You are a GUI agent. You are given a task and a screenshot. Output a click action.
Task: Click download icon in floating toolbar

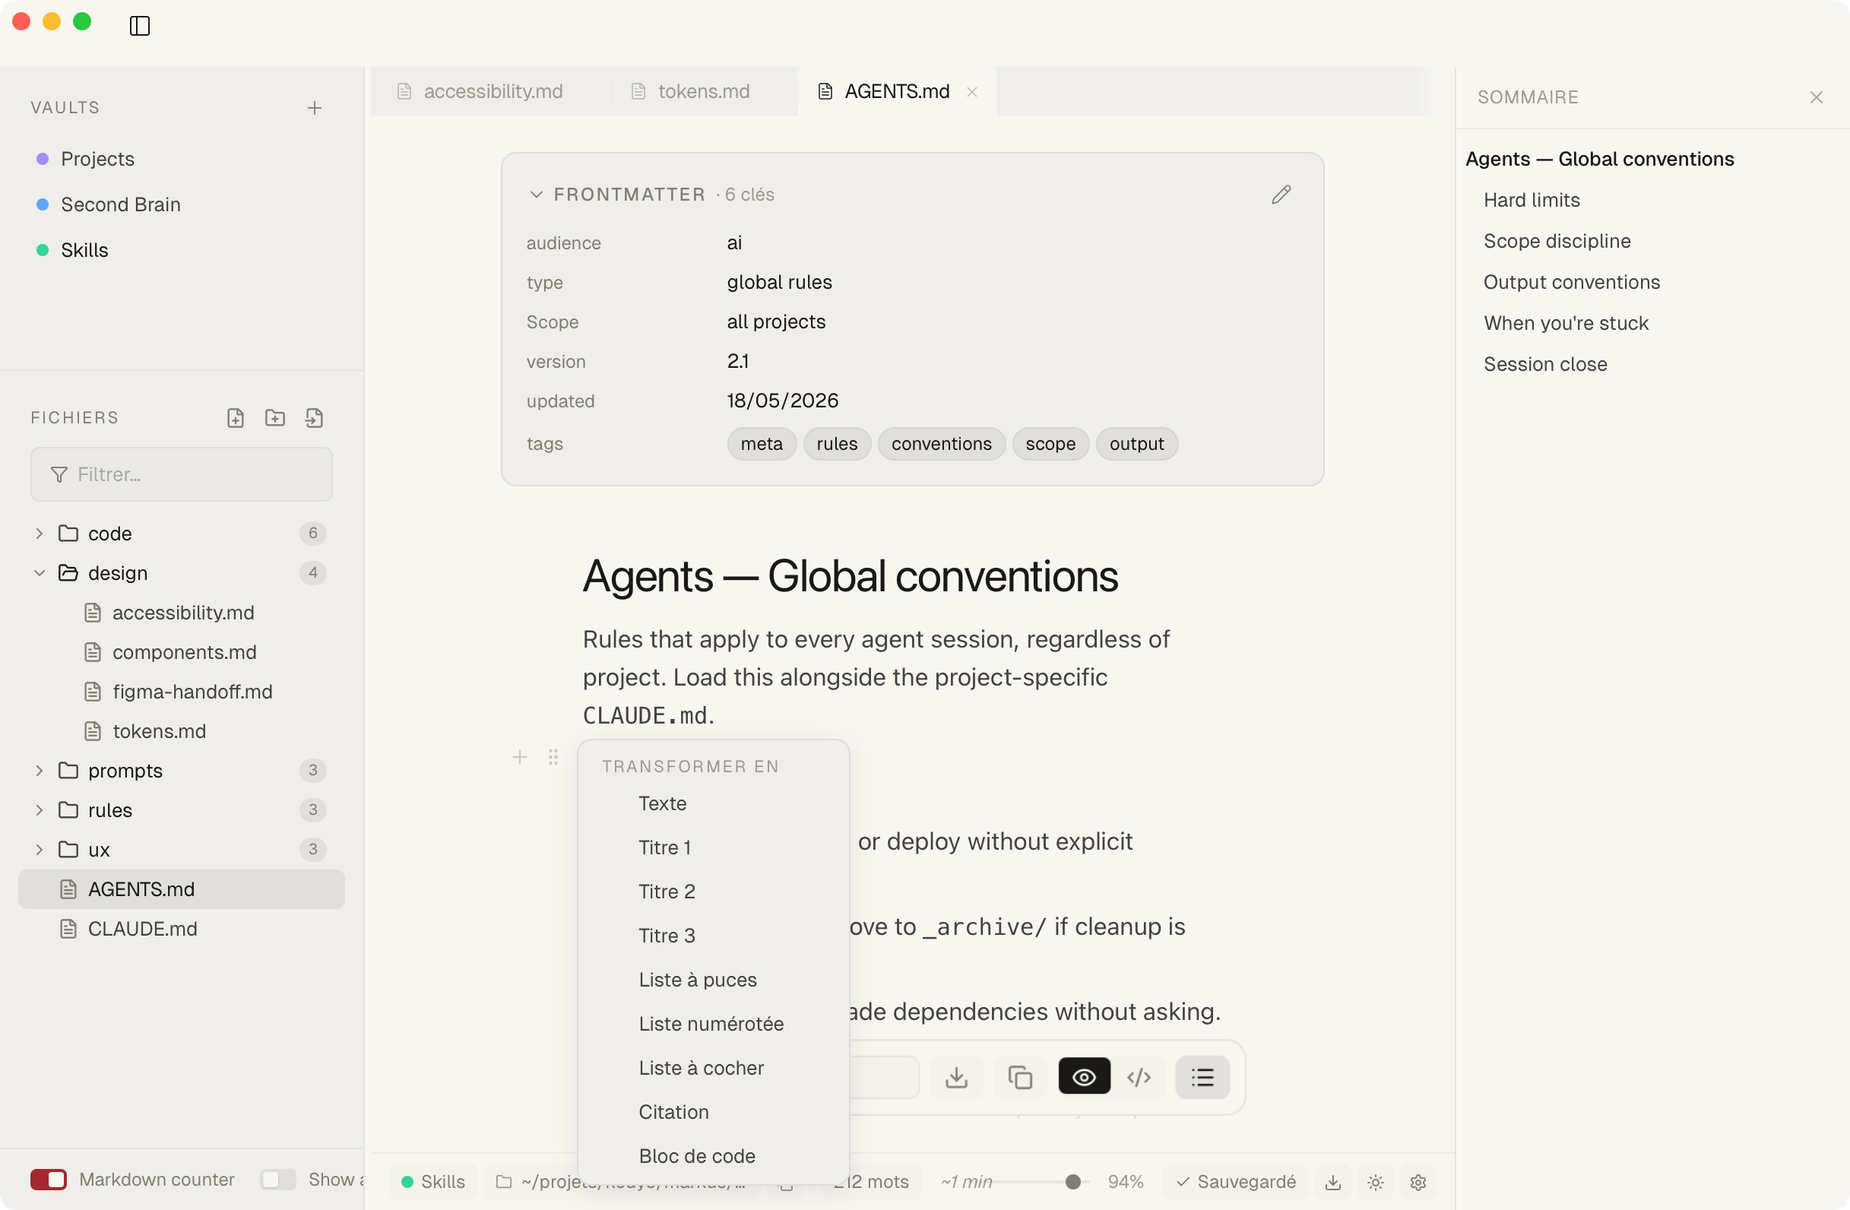point(957,1077)
